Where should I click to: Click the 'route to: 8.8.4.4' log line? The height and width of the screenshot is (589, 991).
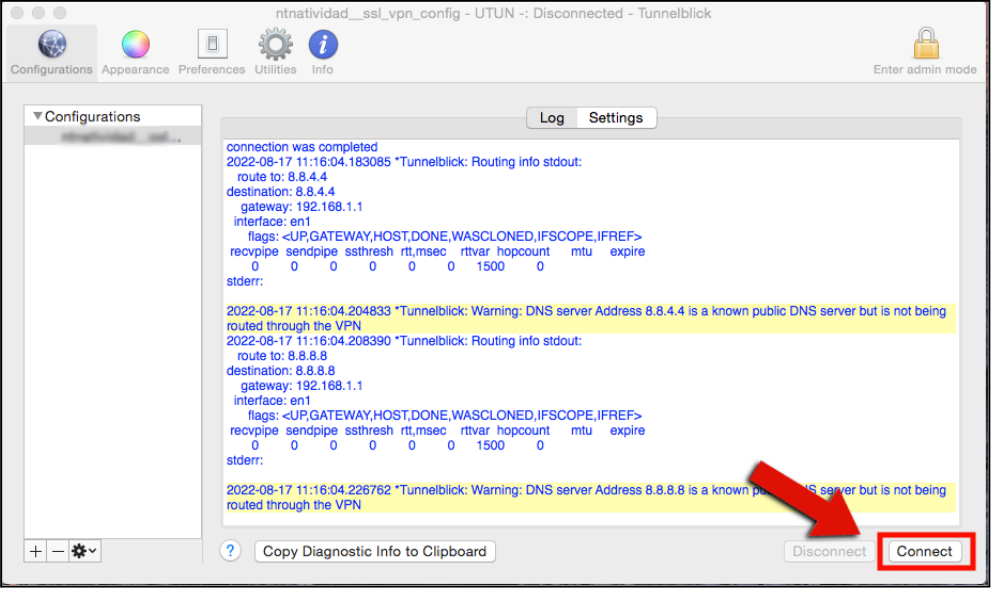[282, 177]
